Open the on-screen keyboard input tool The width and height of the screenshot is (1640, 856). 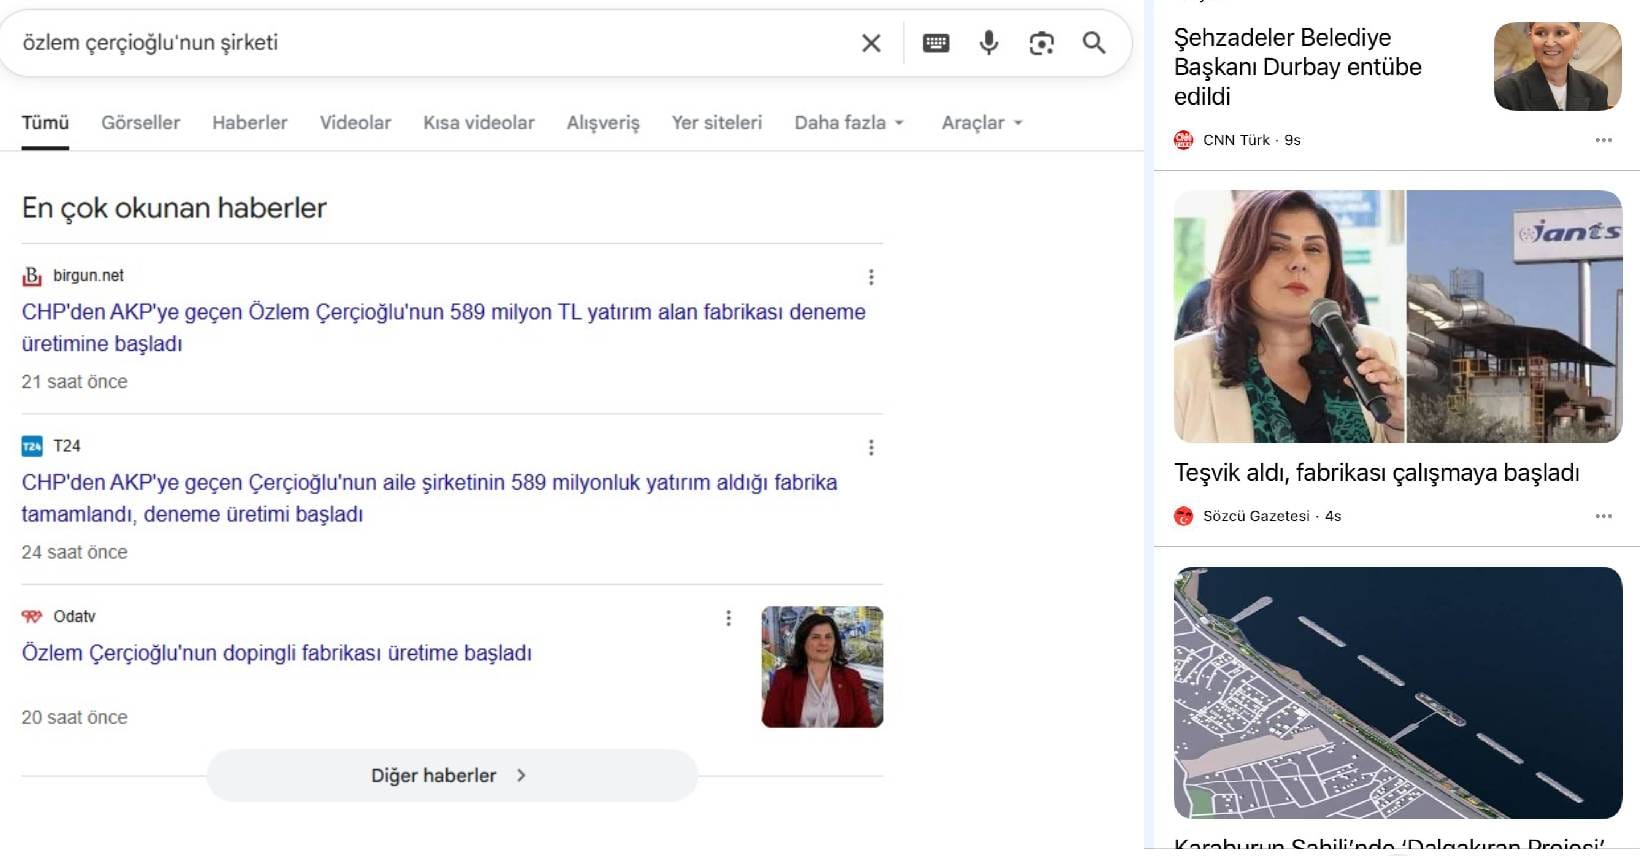pos(936,43)
